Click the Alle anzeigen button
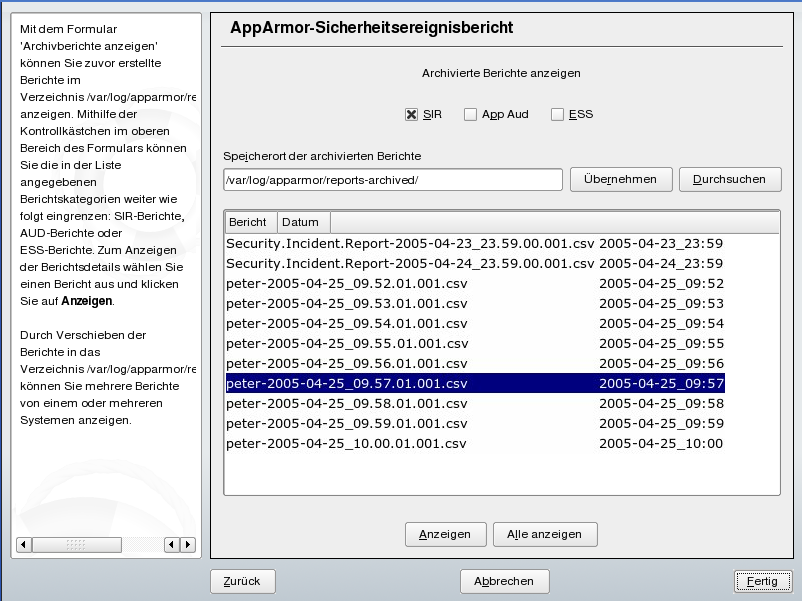 click(x=544, y=535)
